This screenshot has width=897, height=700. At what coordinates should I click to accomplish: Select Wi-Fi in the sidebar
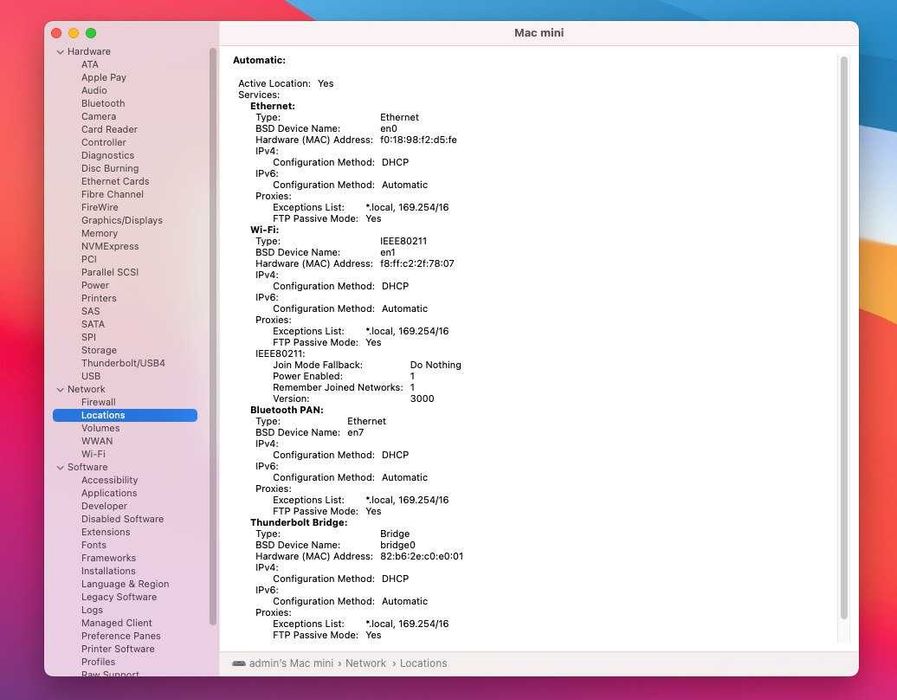pyautogui.click(x=93, y=454)
